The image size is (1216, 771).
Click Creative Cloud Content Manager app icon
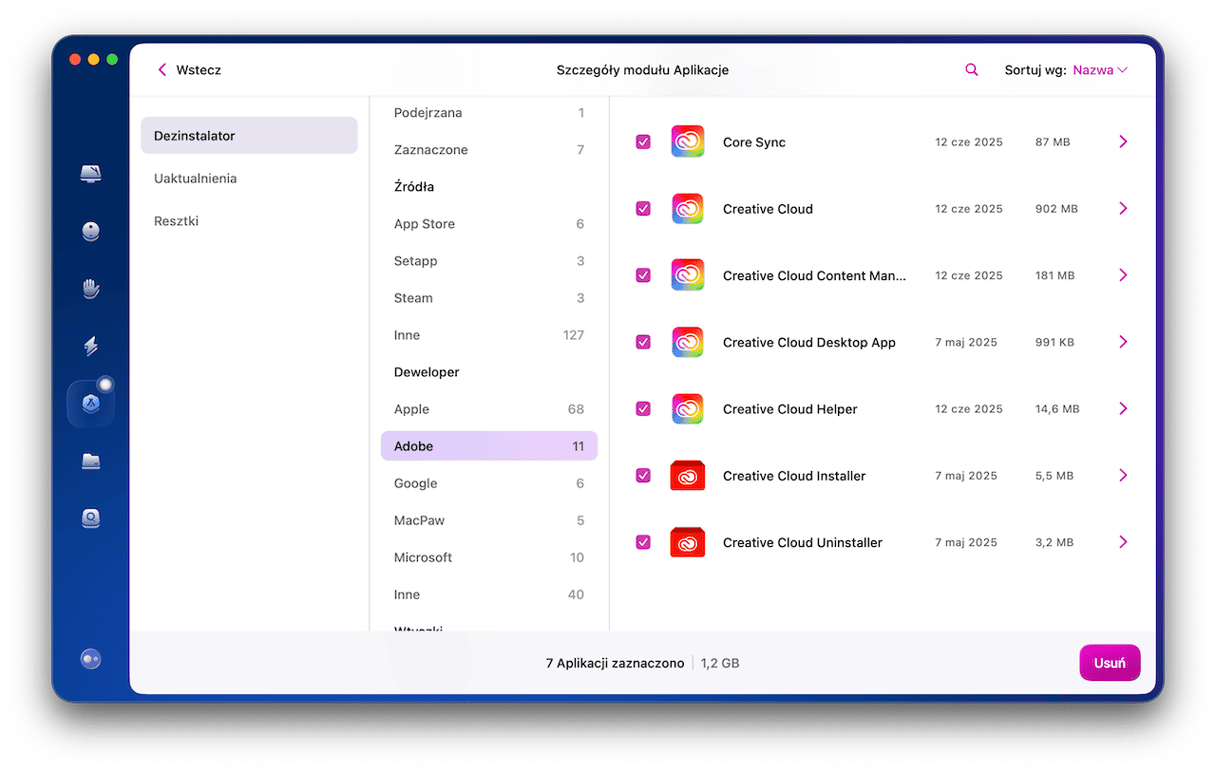coord(687,275)
